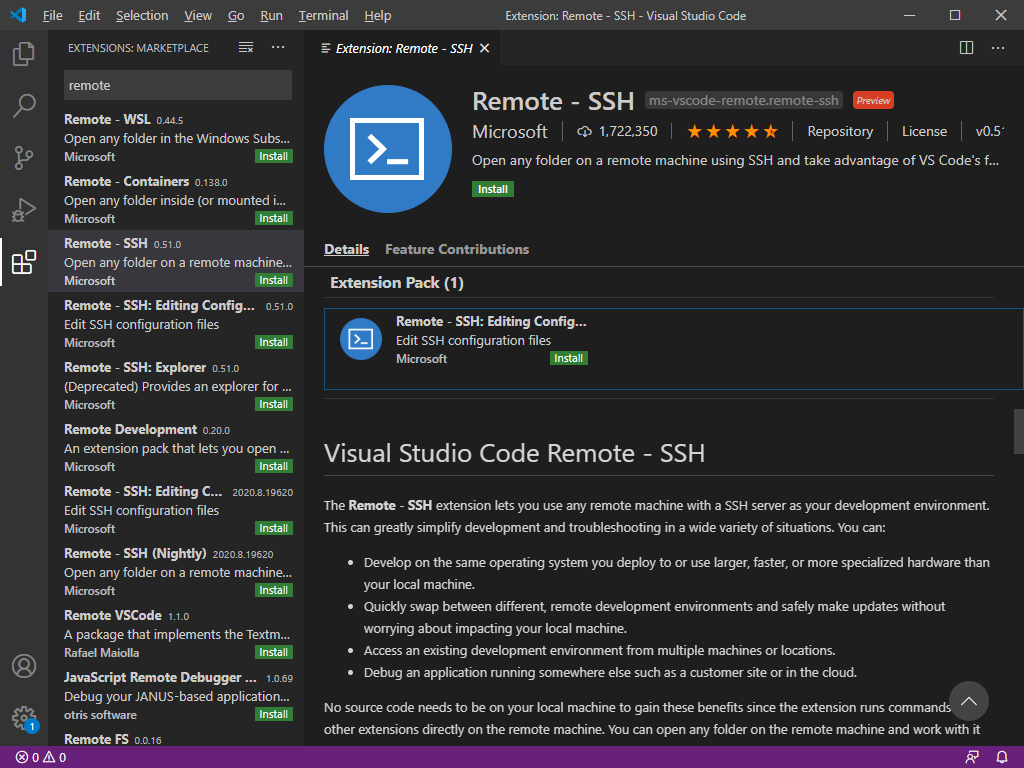Open the Manage gear icon
Image resolution: width=1024 pixels, height=768 pixels.
[x=24, y=718]
